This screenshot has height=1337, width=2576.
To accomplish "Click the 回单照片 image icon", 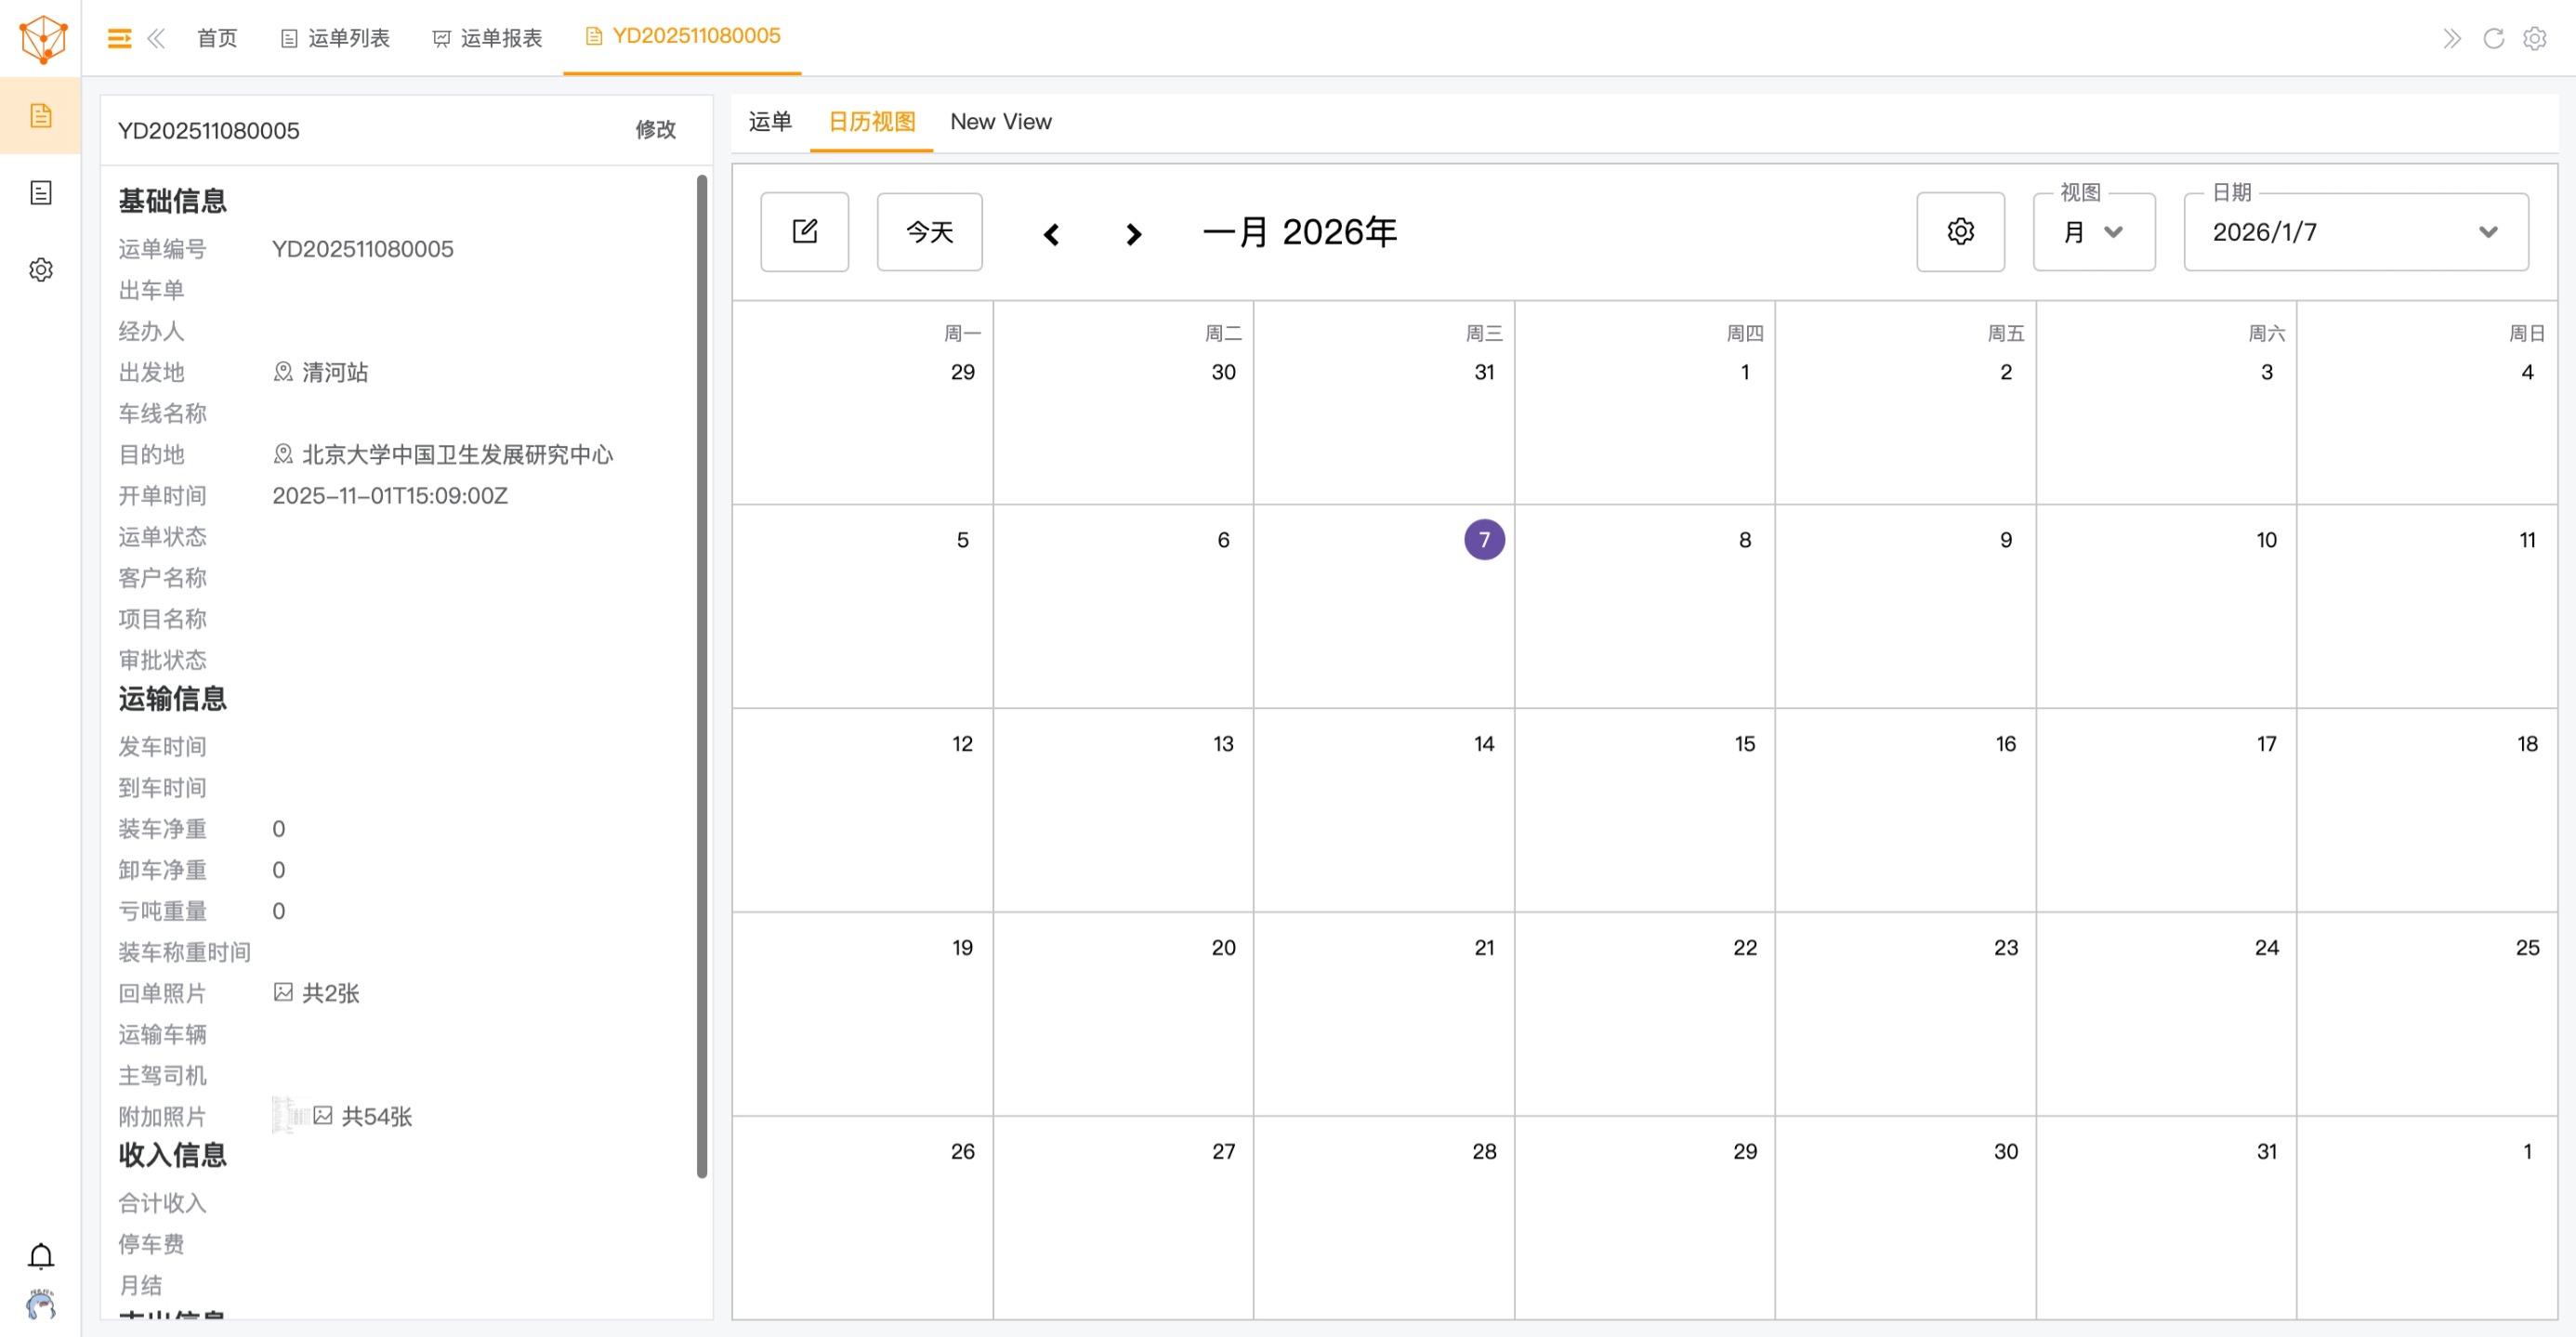I will tap(283, 992).
